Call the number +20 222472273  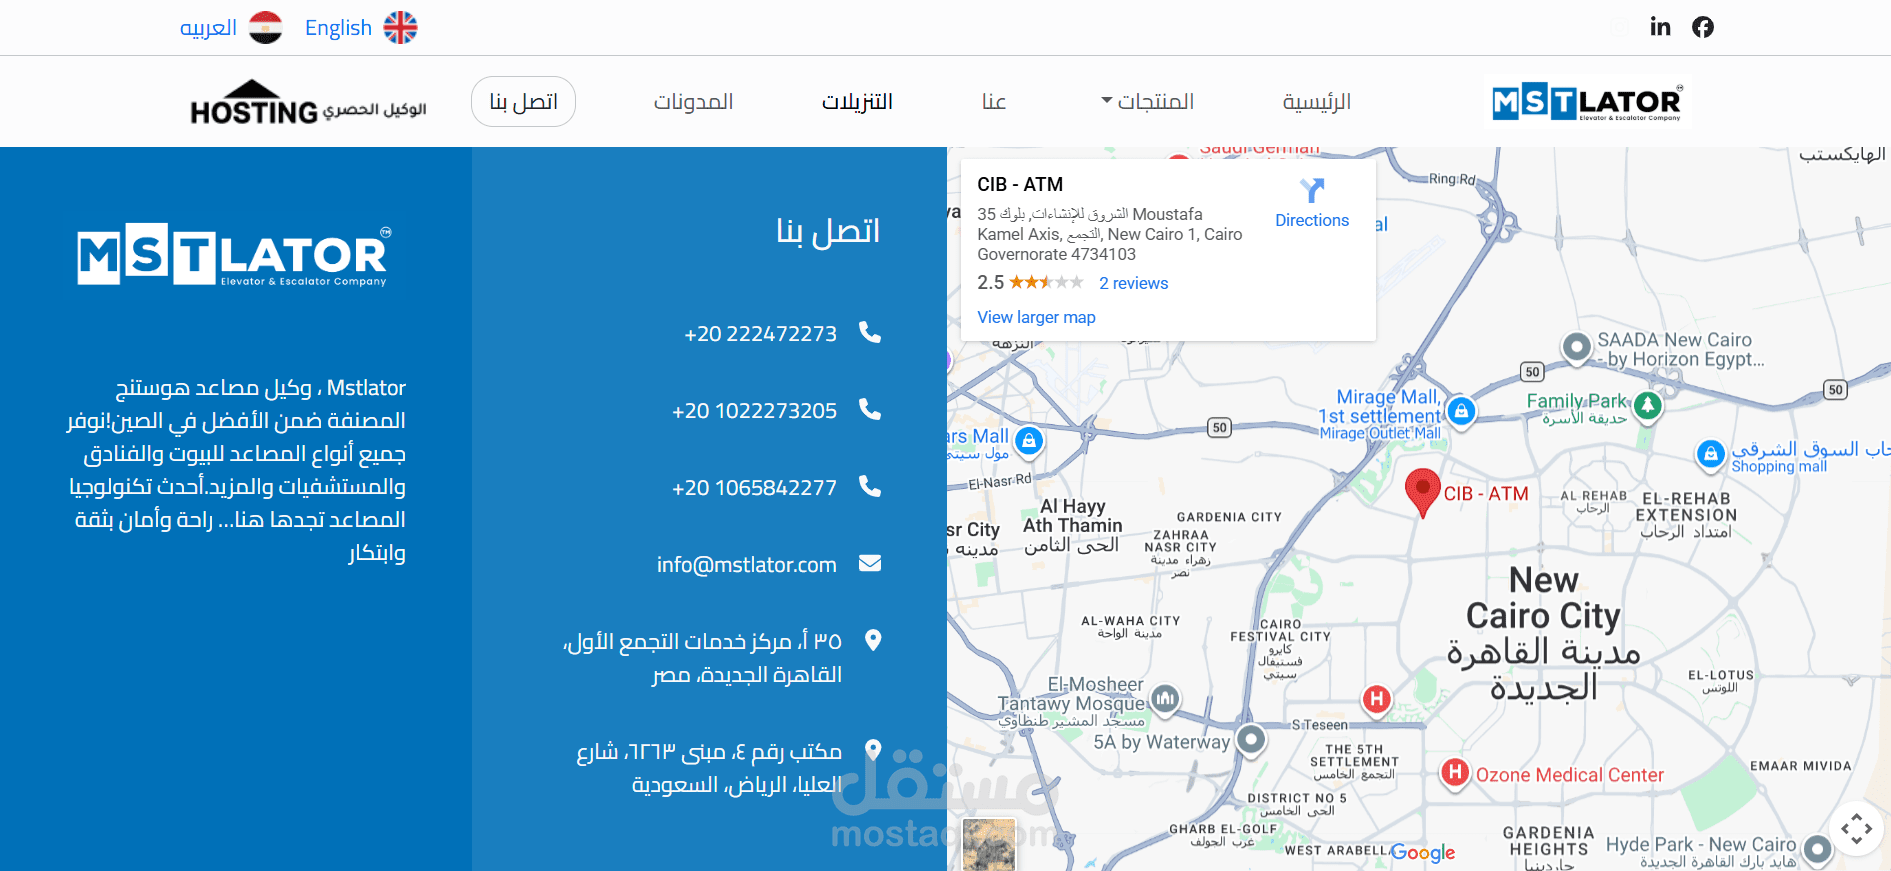[x=760, y=334]
